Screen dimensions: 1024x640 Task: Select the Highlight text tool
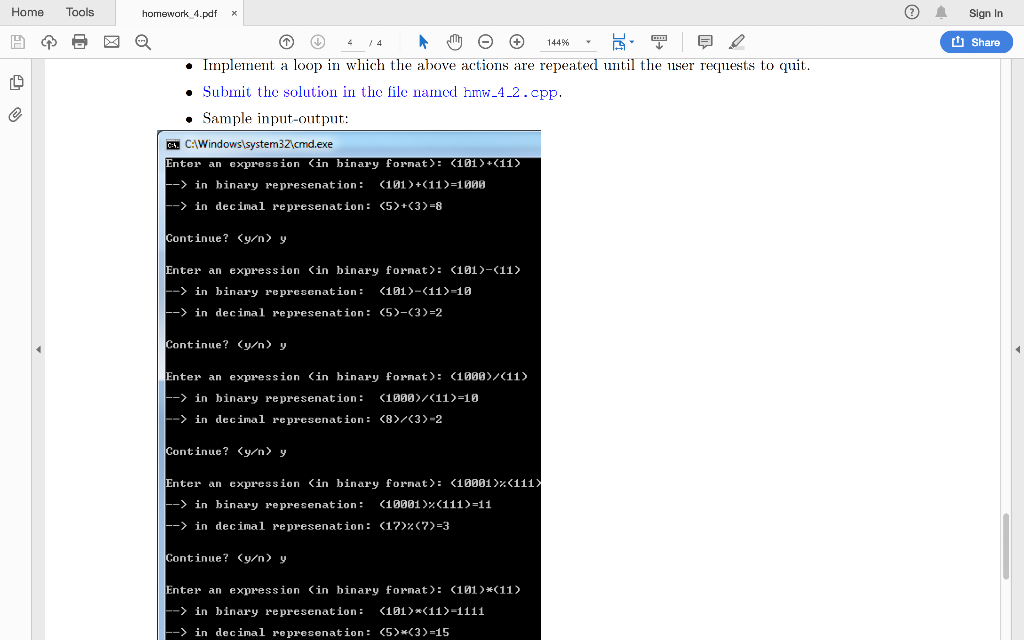[736, 42]
